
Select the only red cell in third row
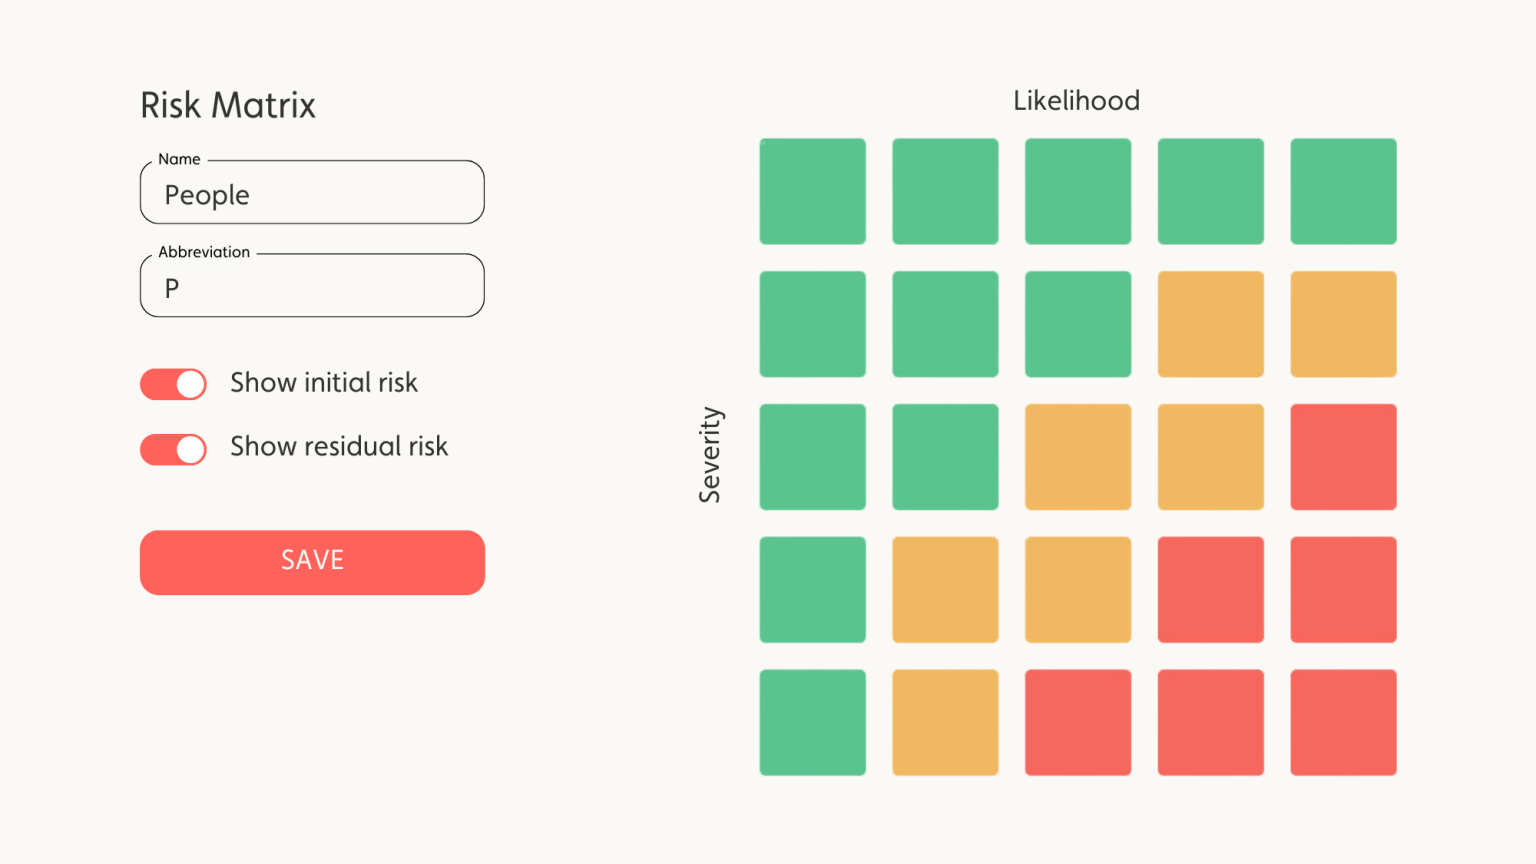coord(1343,457)
